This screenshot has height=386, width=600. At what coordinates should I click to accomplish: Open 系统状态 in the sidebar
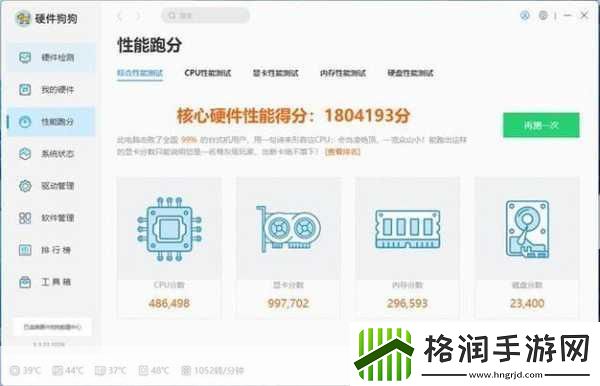click(51, 154)
